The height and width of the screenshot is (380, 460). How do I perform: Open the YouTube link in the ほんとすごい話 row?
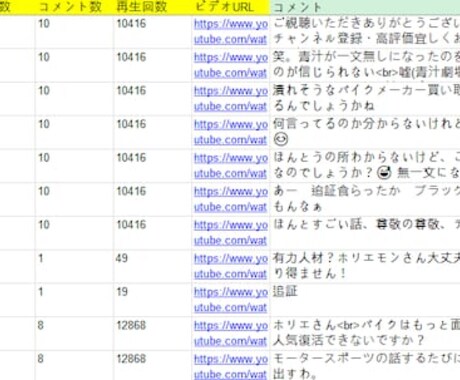point(231,233)
